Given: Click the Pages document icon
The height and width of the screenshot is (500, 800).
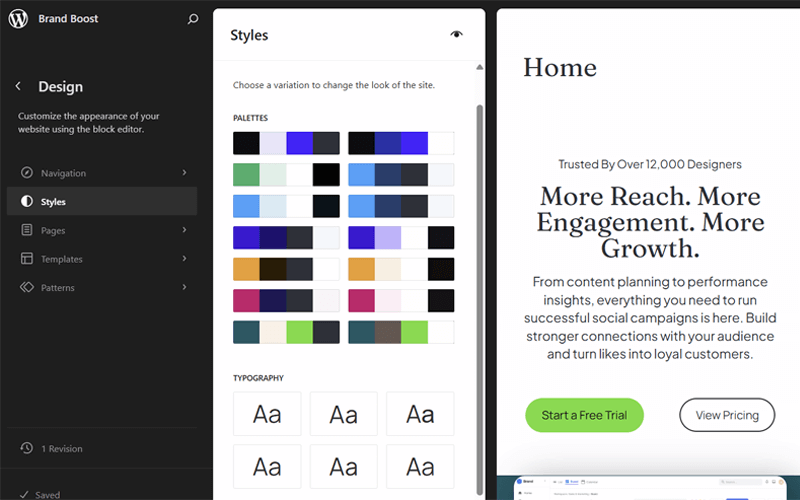Looking at the screenshot, I should (x=27, y=231).
